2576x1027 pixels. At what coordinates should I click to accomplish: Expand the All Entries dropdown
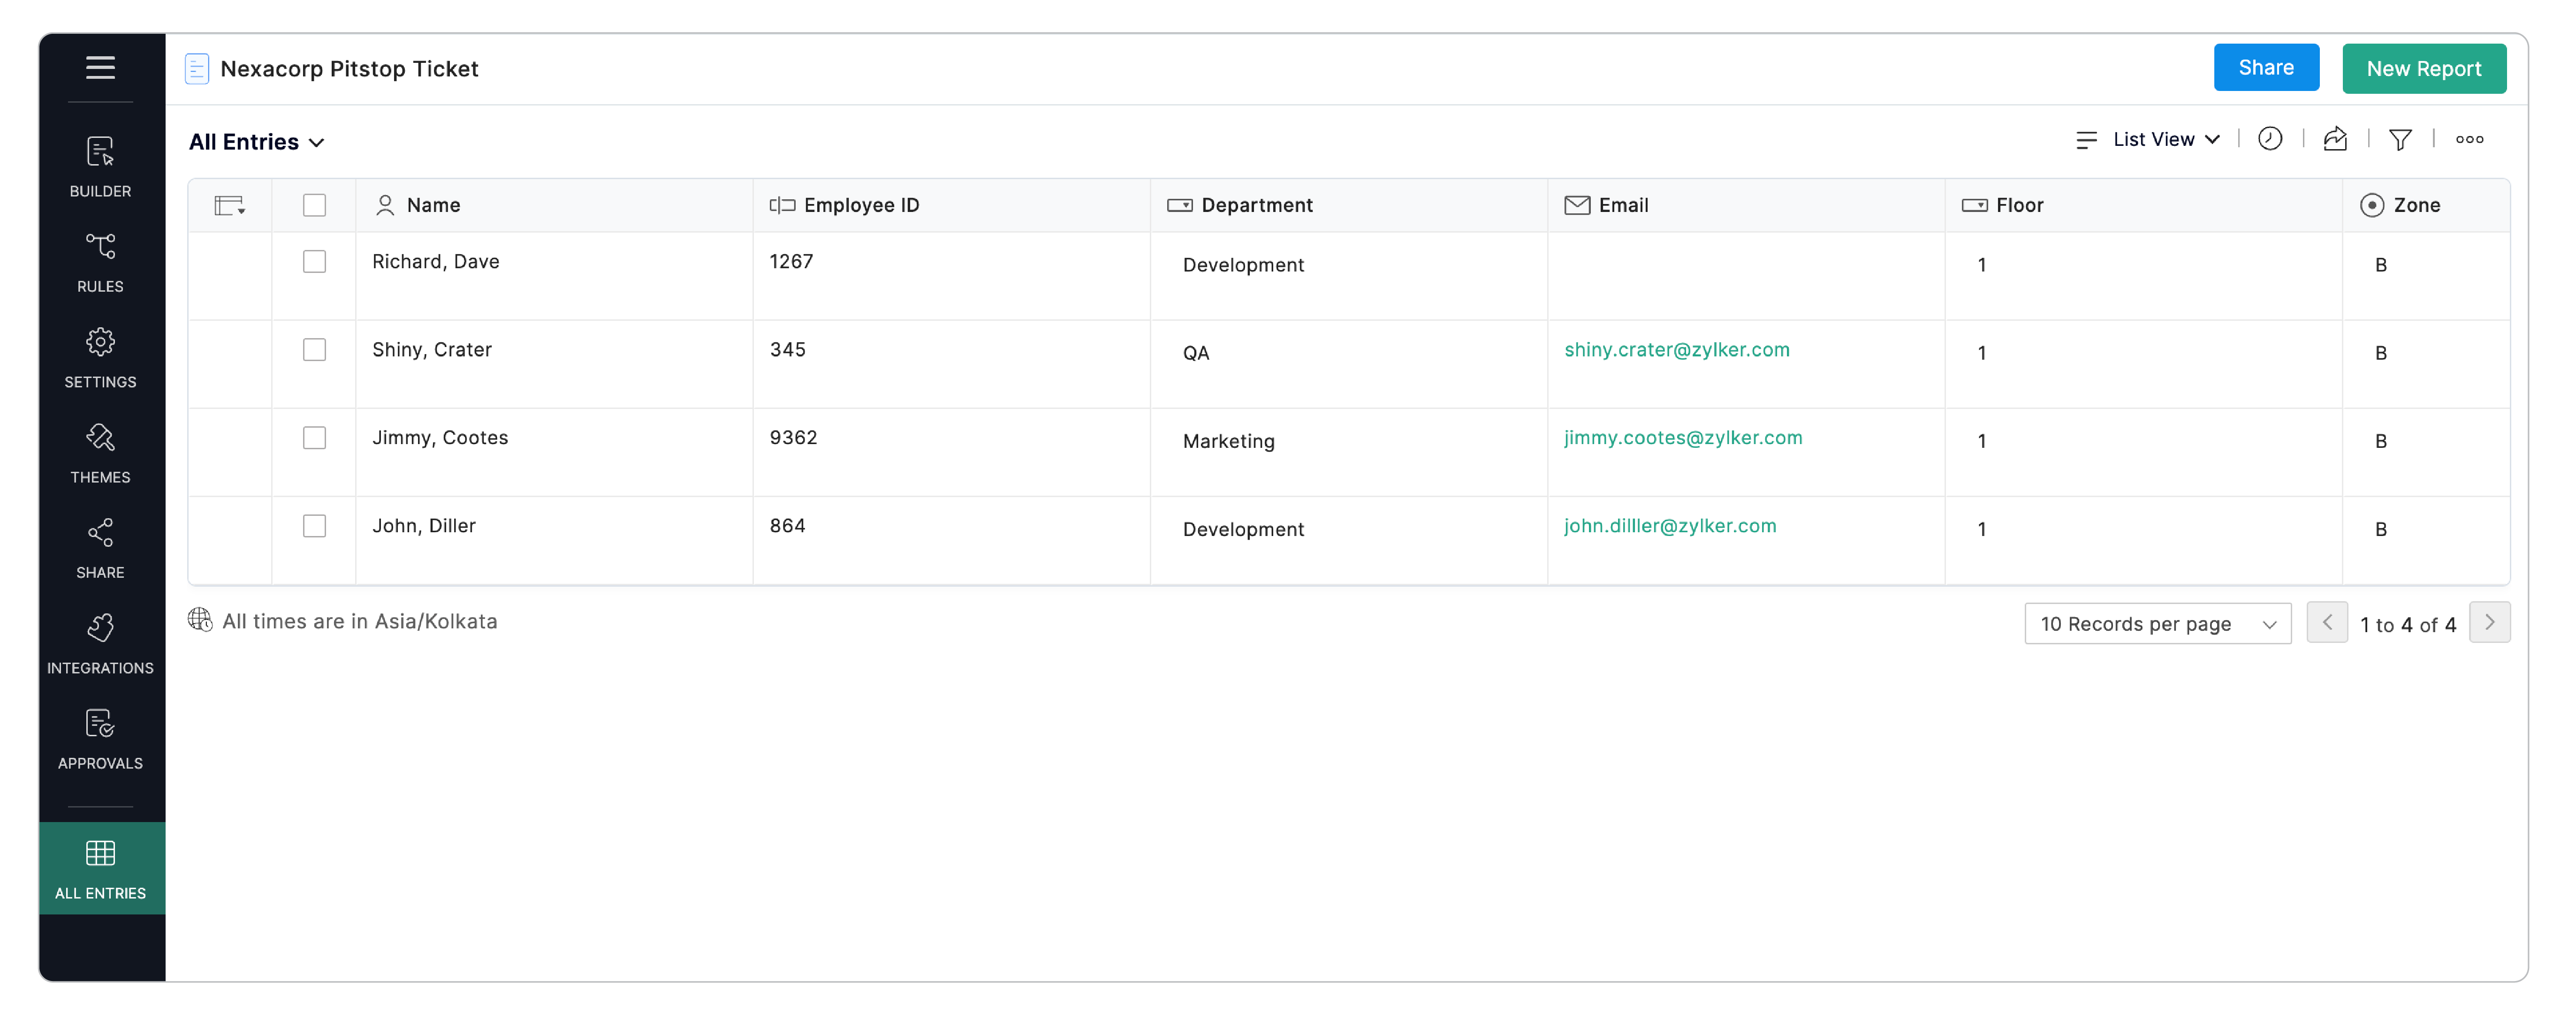(x=257, y=142)
